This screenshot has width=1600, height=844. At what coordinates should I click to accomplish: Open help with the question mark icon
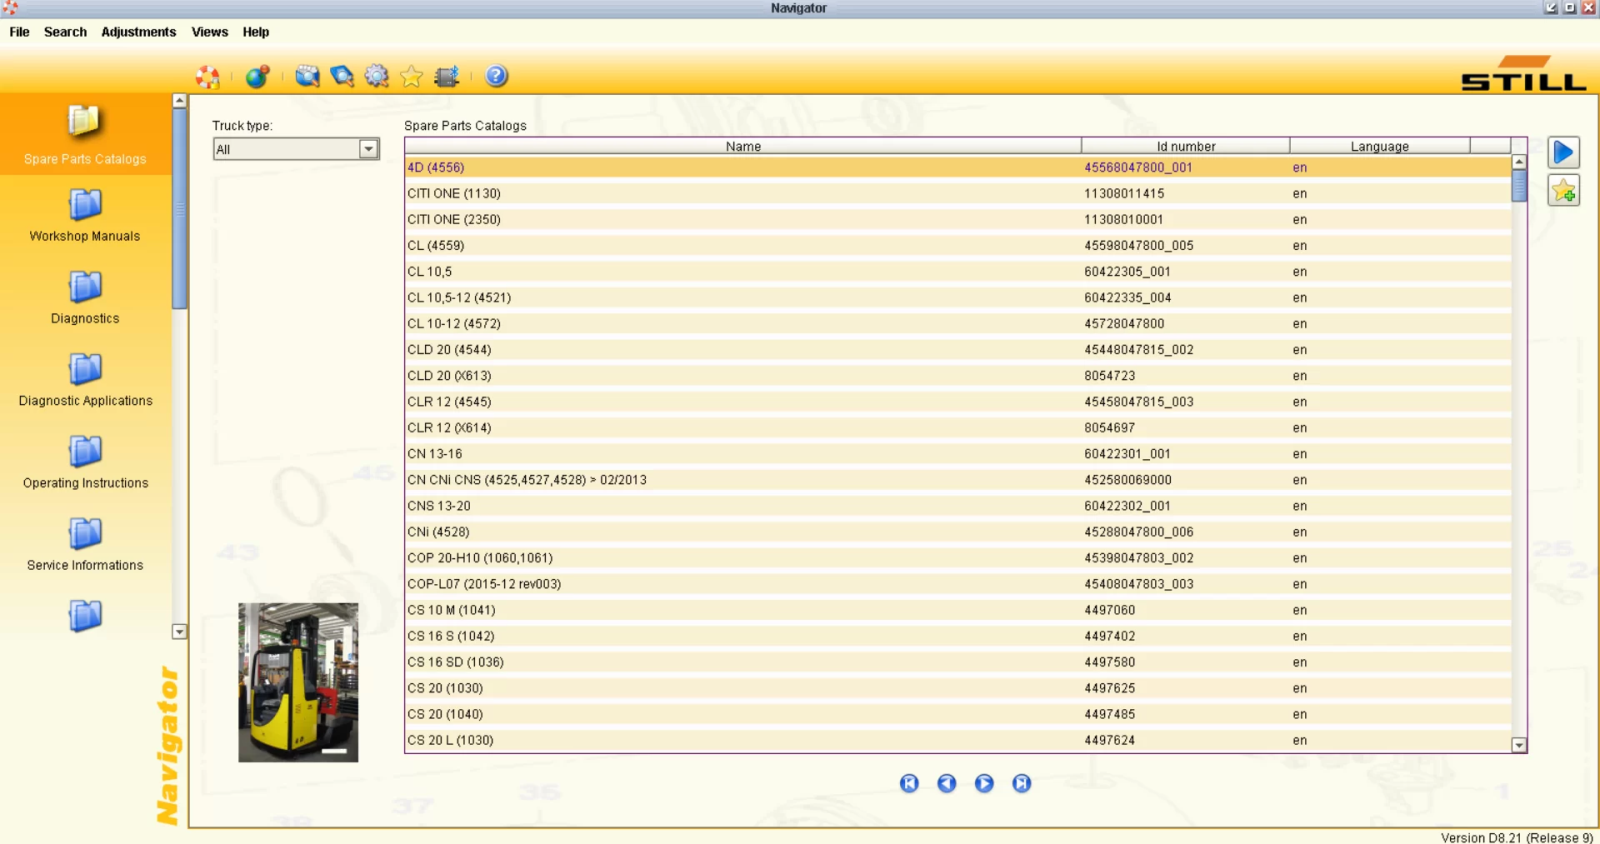[x=496, y=76]
